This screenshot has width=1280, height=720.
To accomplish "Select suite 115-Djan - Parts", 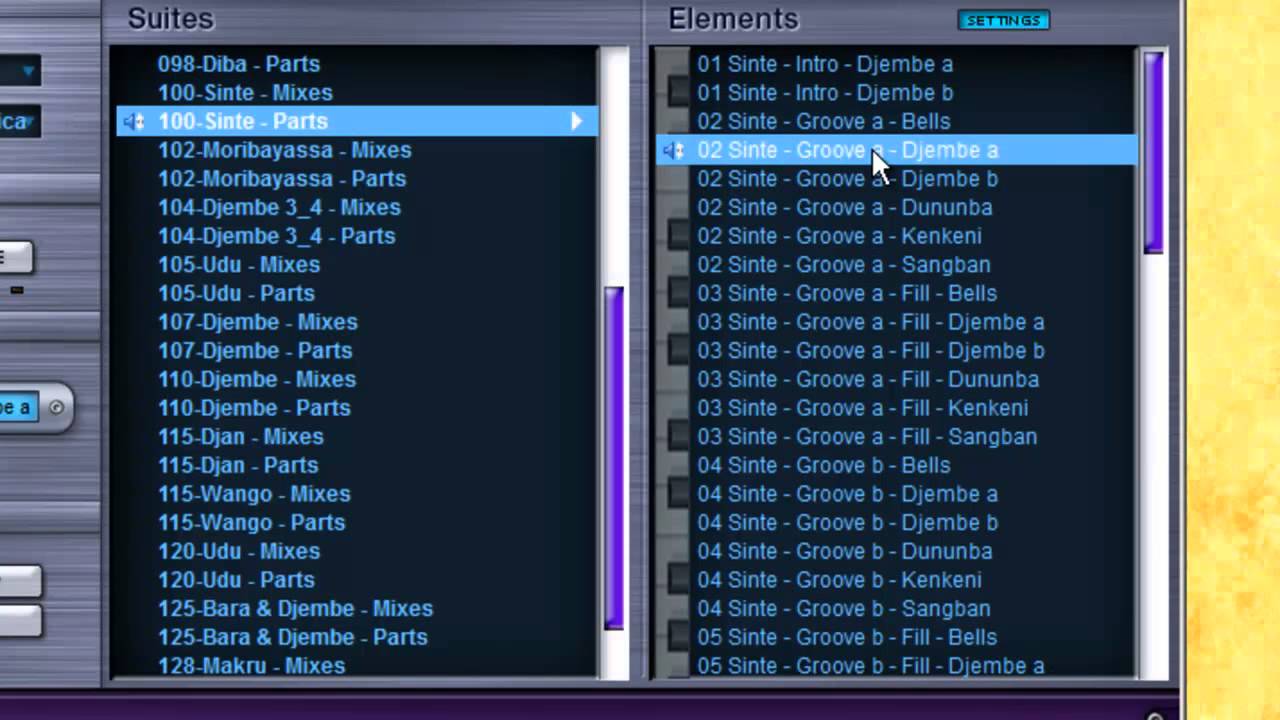I will [x=238, y=466].
